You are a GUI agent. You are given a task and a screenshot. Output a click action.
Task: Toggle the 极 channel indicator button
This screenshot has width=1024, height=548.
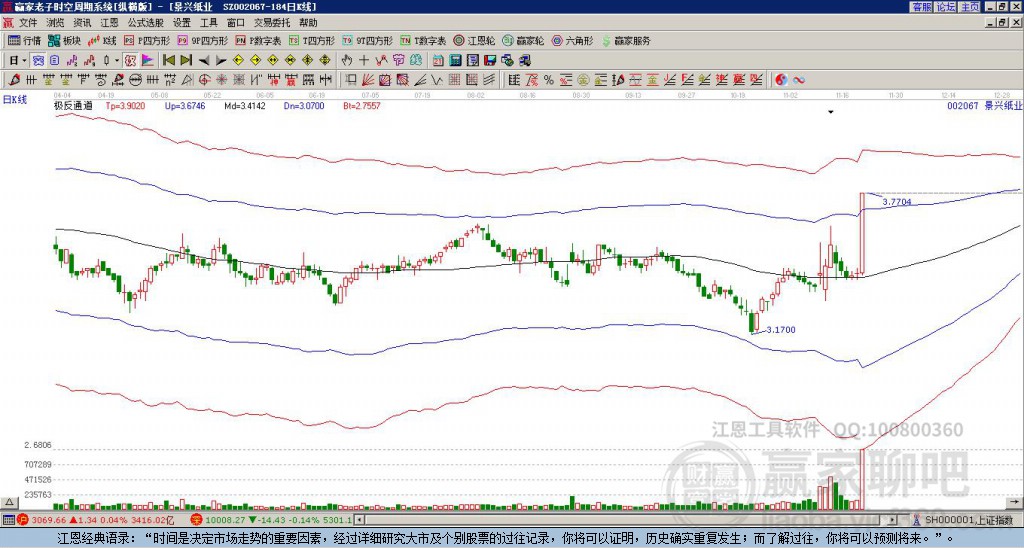point(130,61)
